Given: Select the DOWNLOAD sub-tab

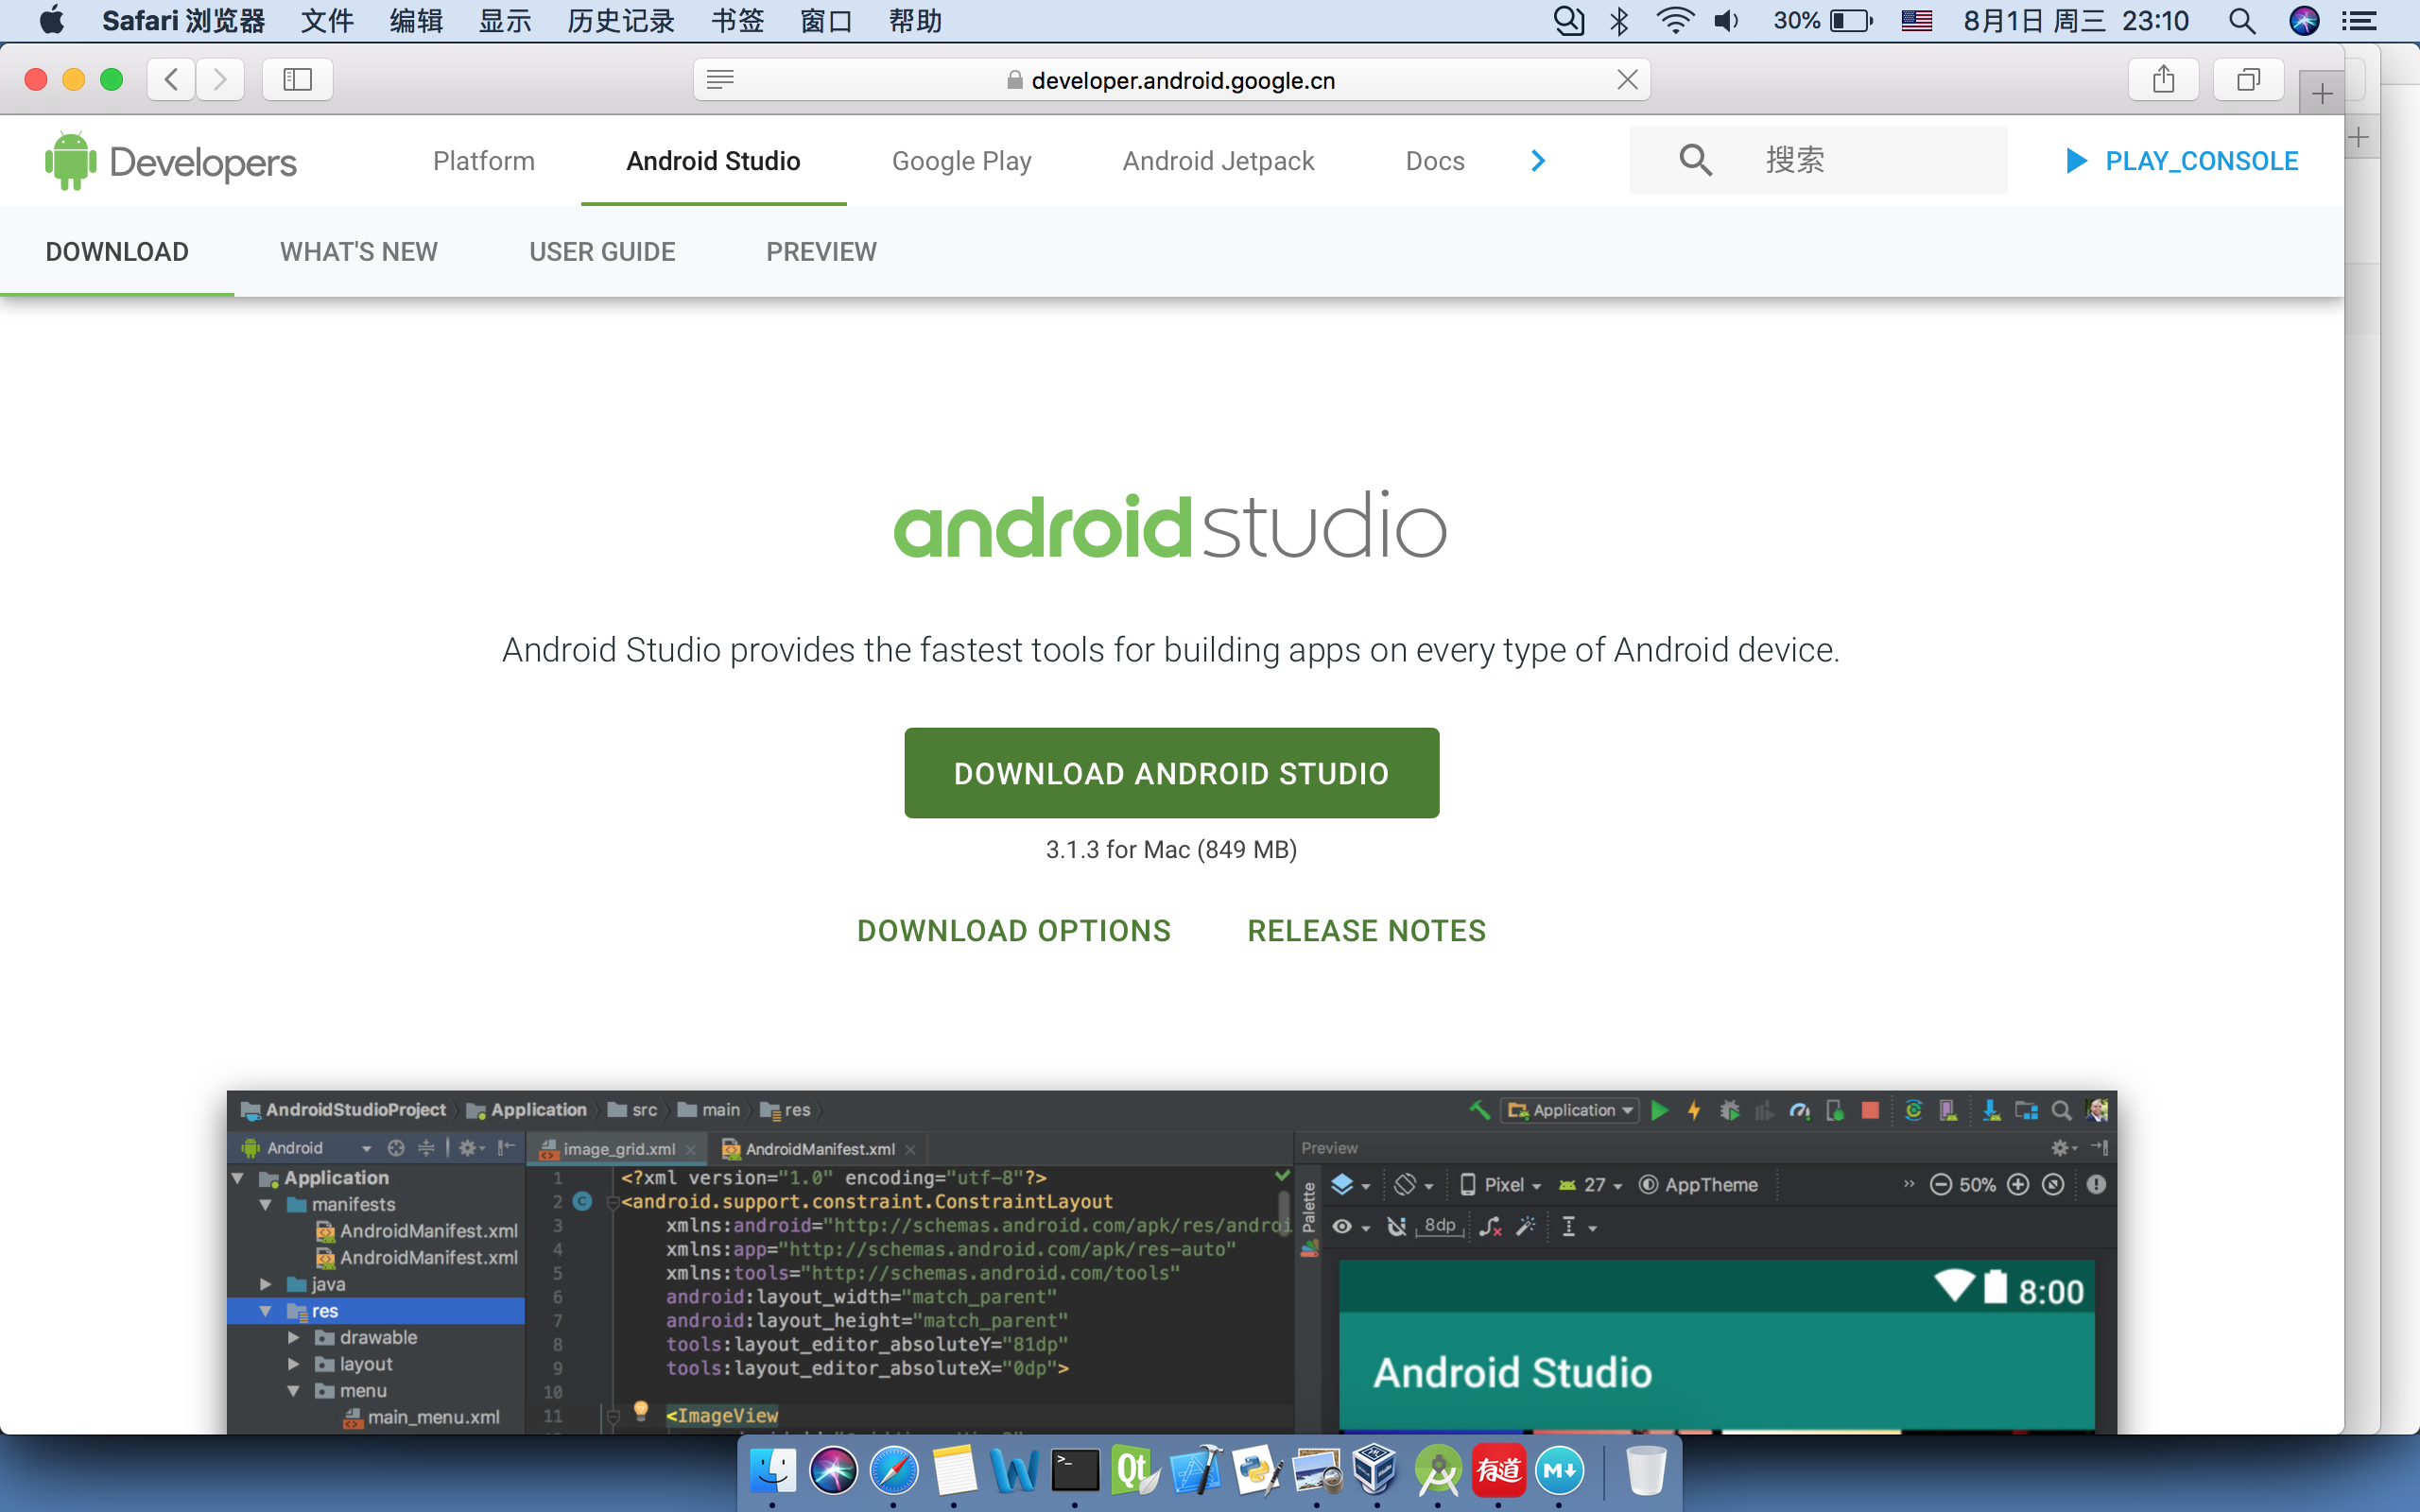Looking at the screenshot, I should [117, 252].
